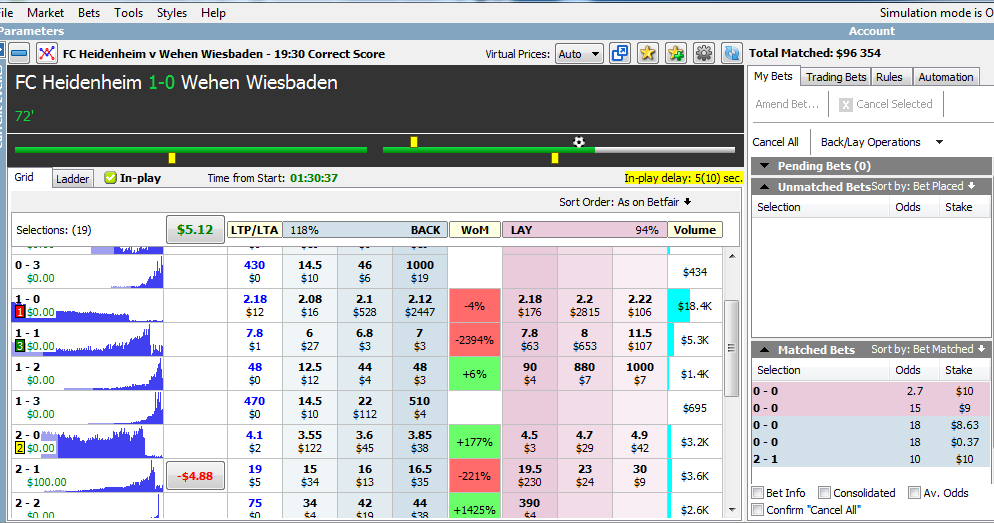994x523 pixels.
Task: Open the Rules tab
Action: tap(889, 77)
